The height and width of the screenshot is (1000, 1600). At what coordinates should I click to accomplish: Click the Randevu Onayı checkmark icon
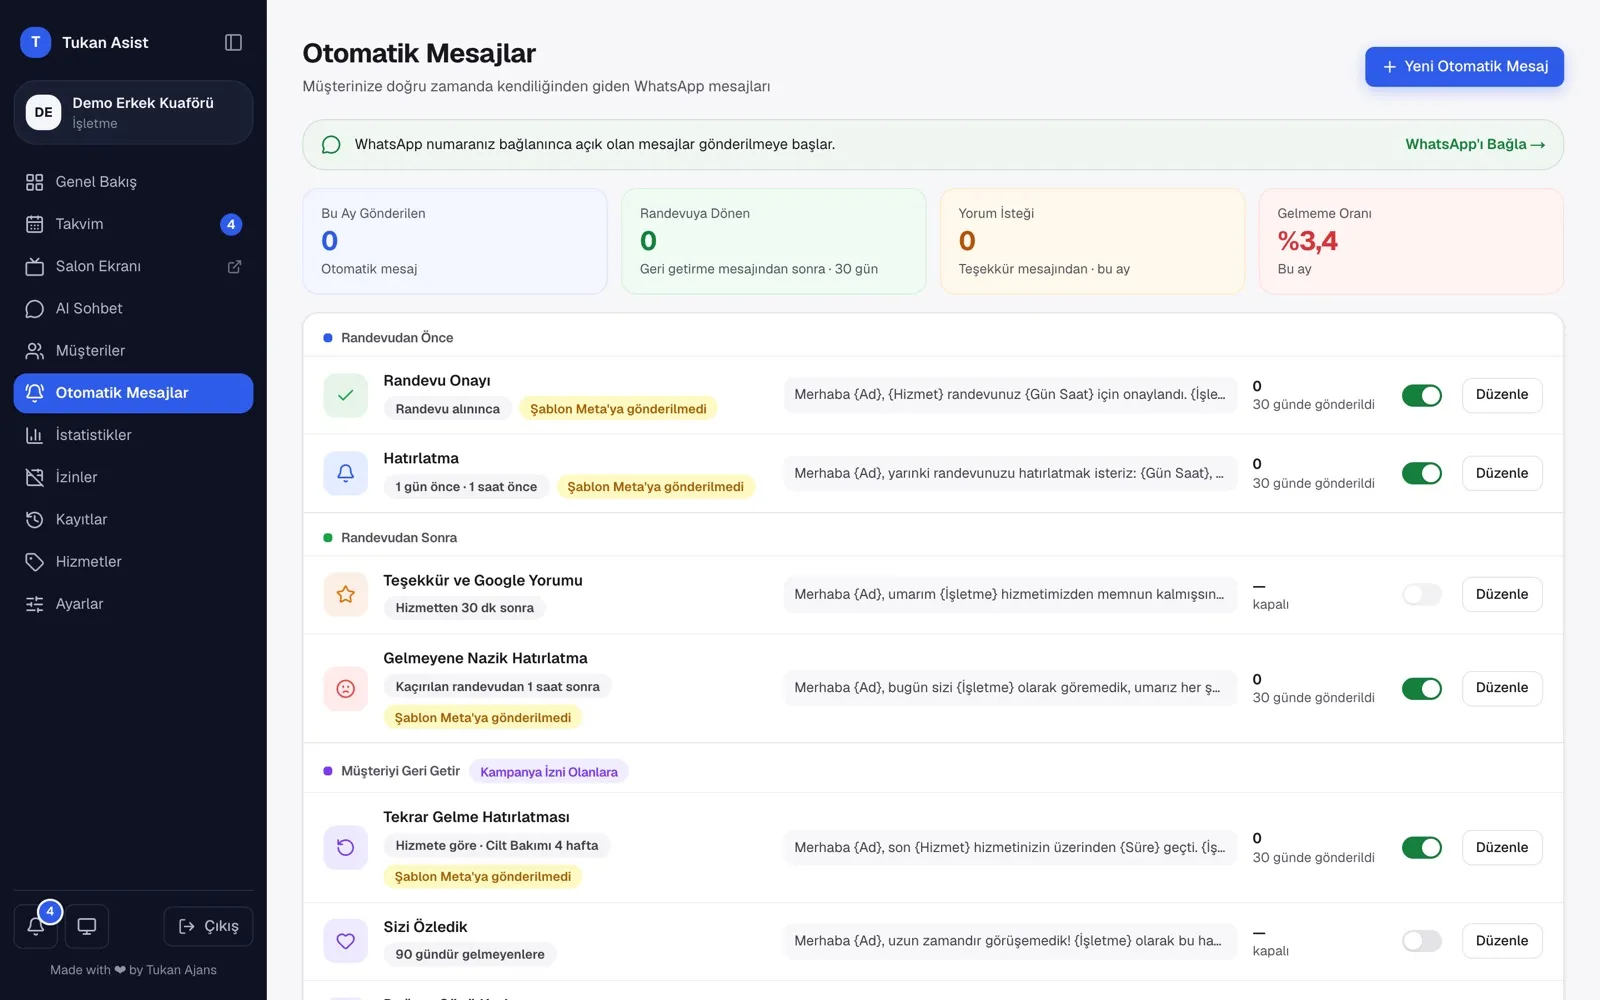(x=345, y=395)
